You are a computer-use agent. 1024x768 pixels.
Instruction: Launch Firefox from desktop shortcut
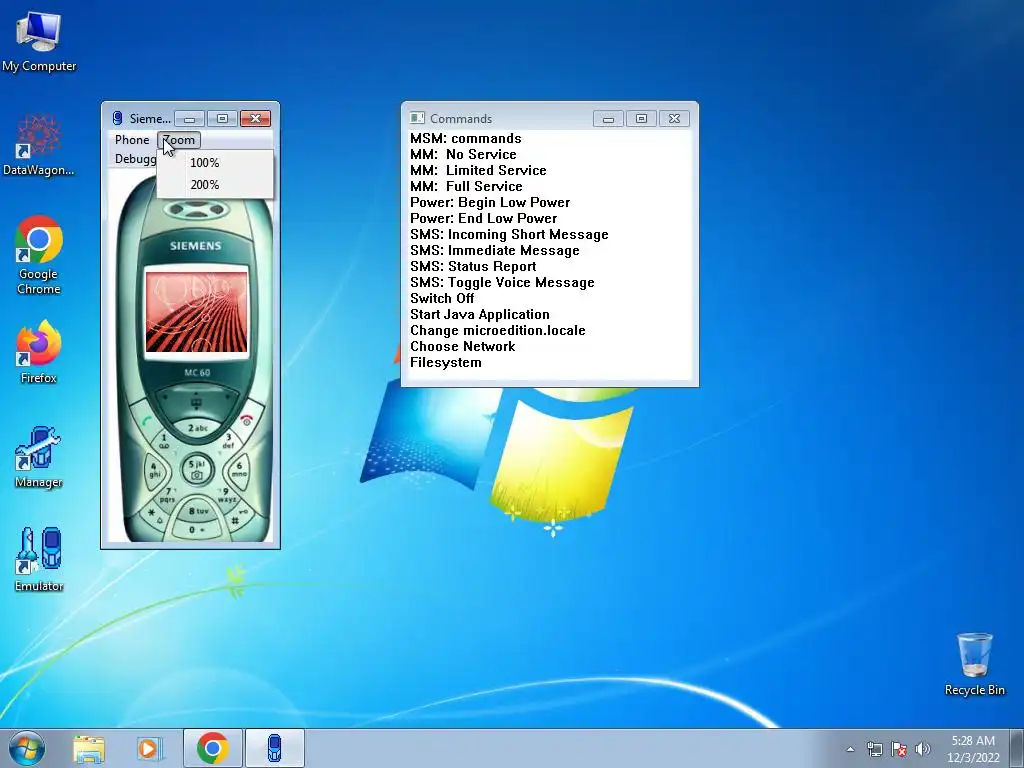click(39, 351)
